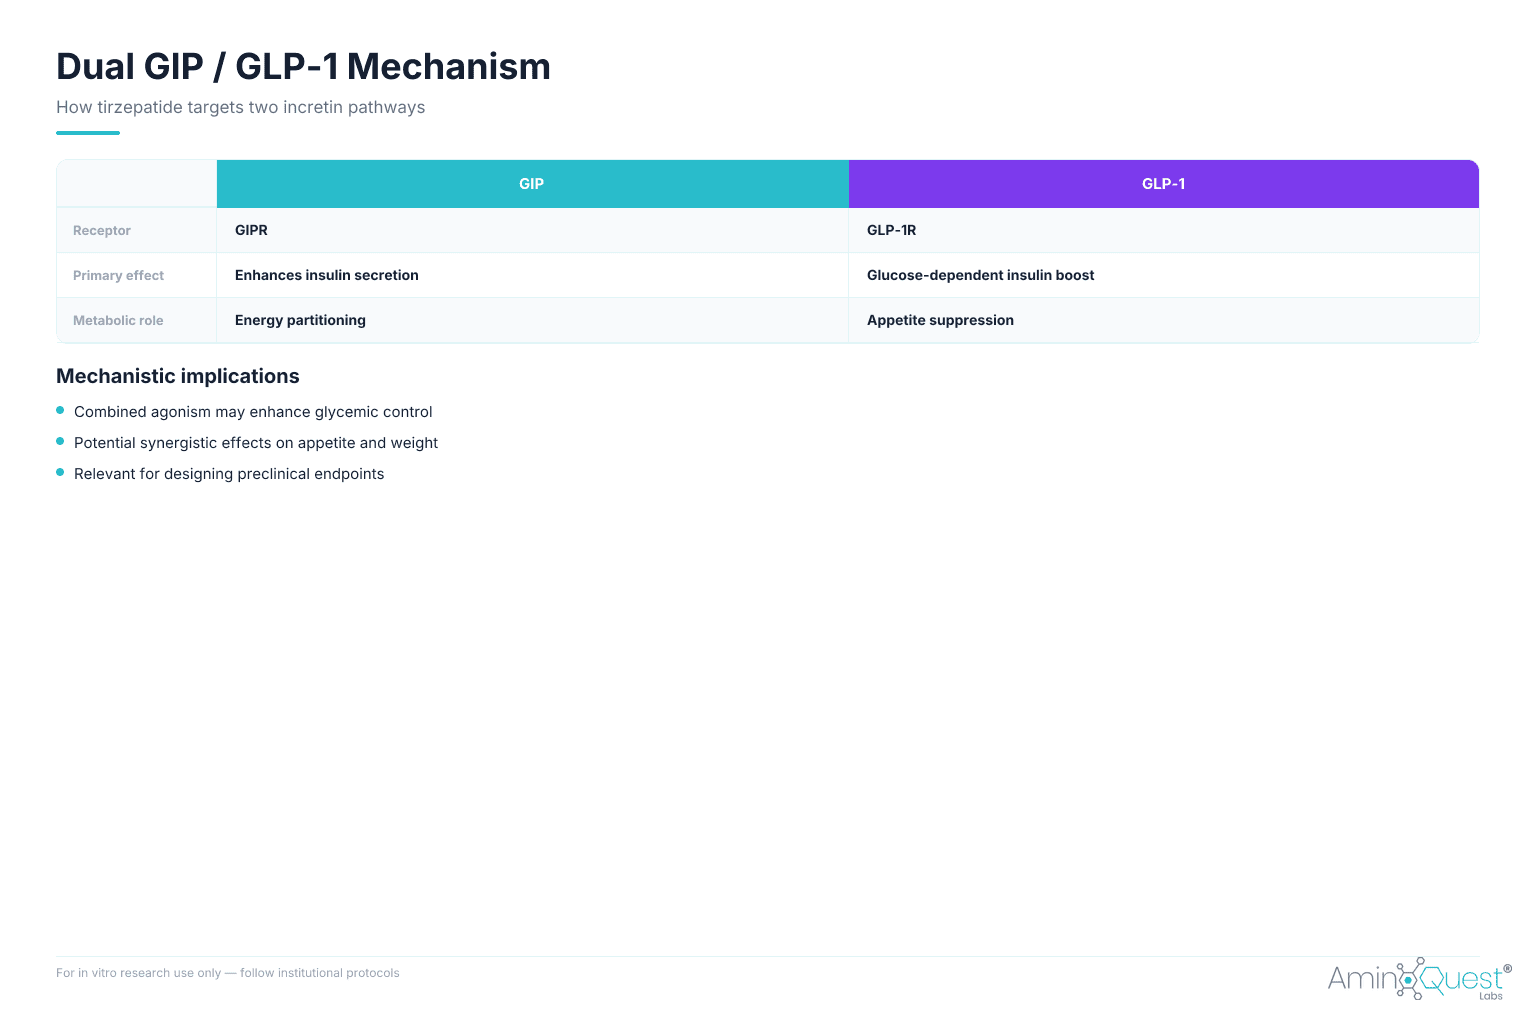The width and height of the screenshot is (1536, 1024).
Task: Click footer note "For in vitro research use only"
Action: point(138,973)
